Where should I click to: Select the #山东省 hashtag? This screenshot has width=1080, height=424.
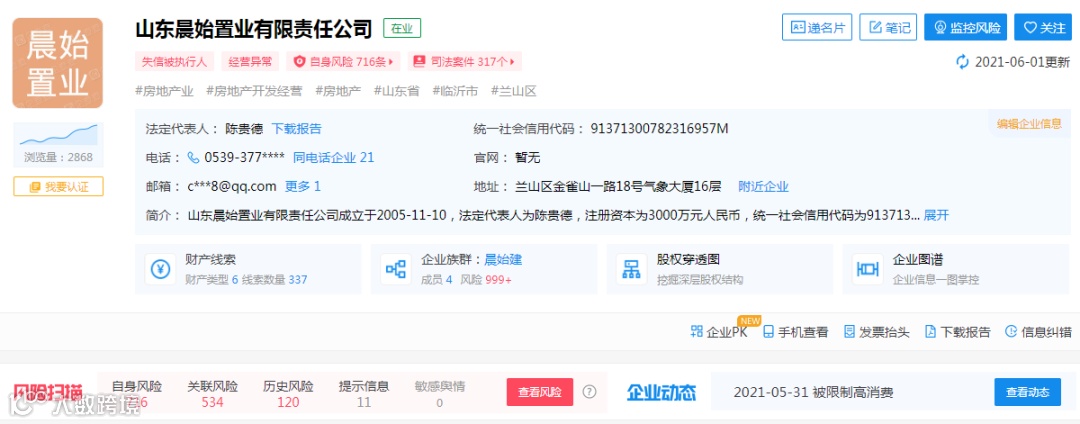pos(397,91)
